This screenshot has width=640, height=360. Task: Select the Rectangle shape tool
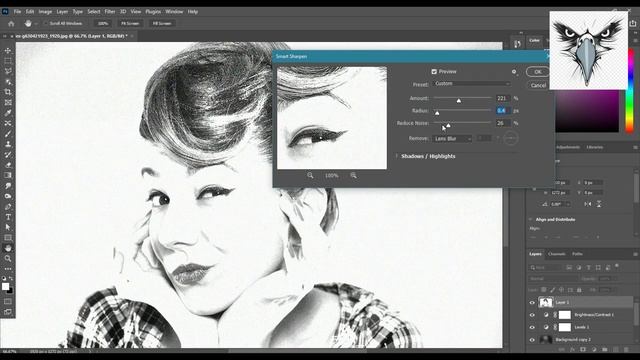pos(8,238)
